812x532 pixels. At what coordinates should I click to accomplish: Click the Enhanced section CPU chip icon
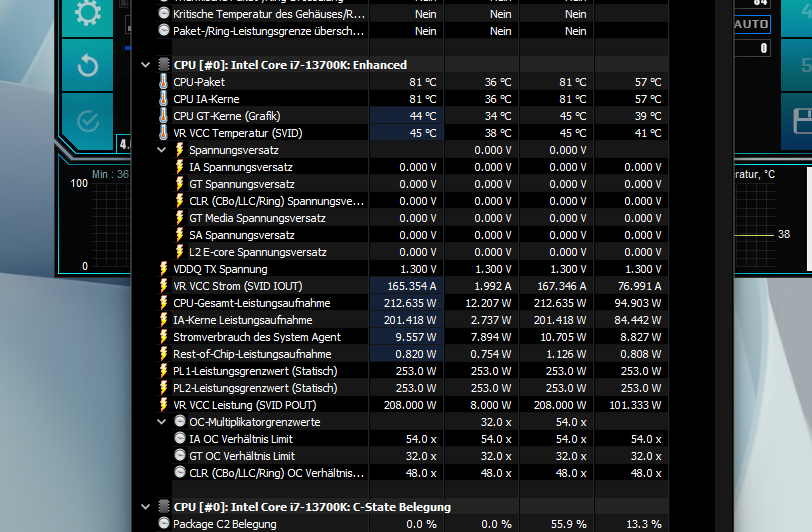click(164, 65)
